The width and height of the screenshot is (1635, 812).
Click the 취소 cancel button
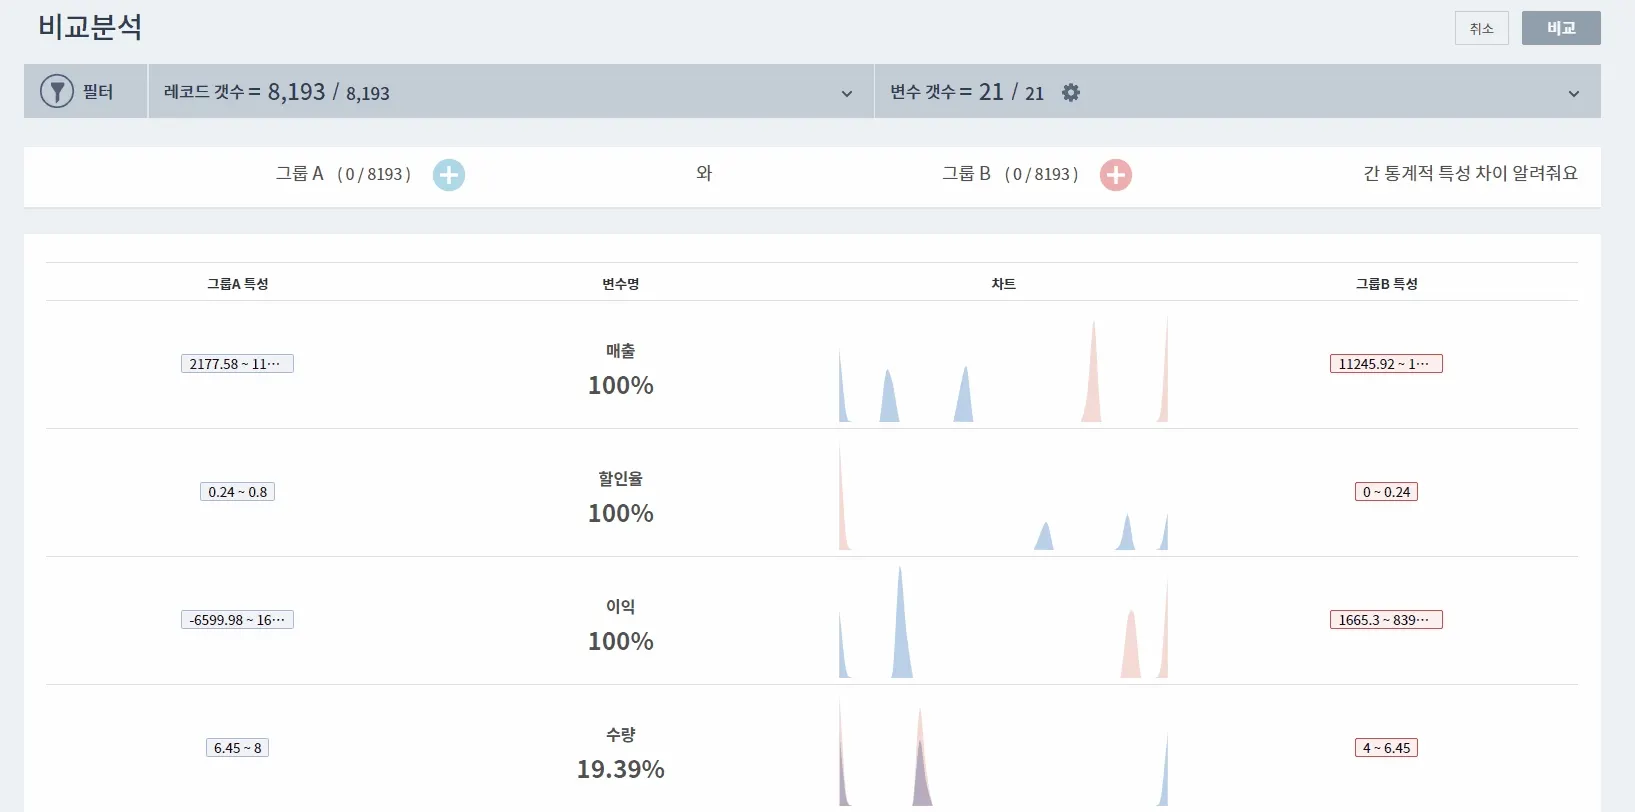pyautogui.click(x=1482, y=28)
